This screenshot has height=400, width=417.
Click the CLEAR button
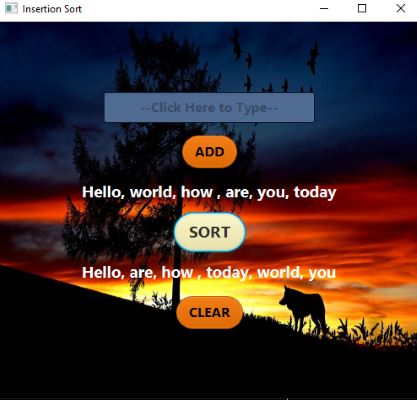(x=210, y=312)
